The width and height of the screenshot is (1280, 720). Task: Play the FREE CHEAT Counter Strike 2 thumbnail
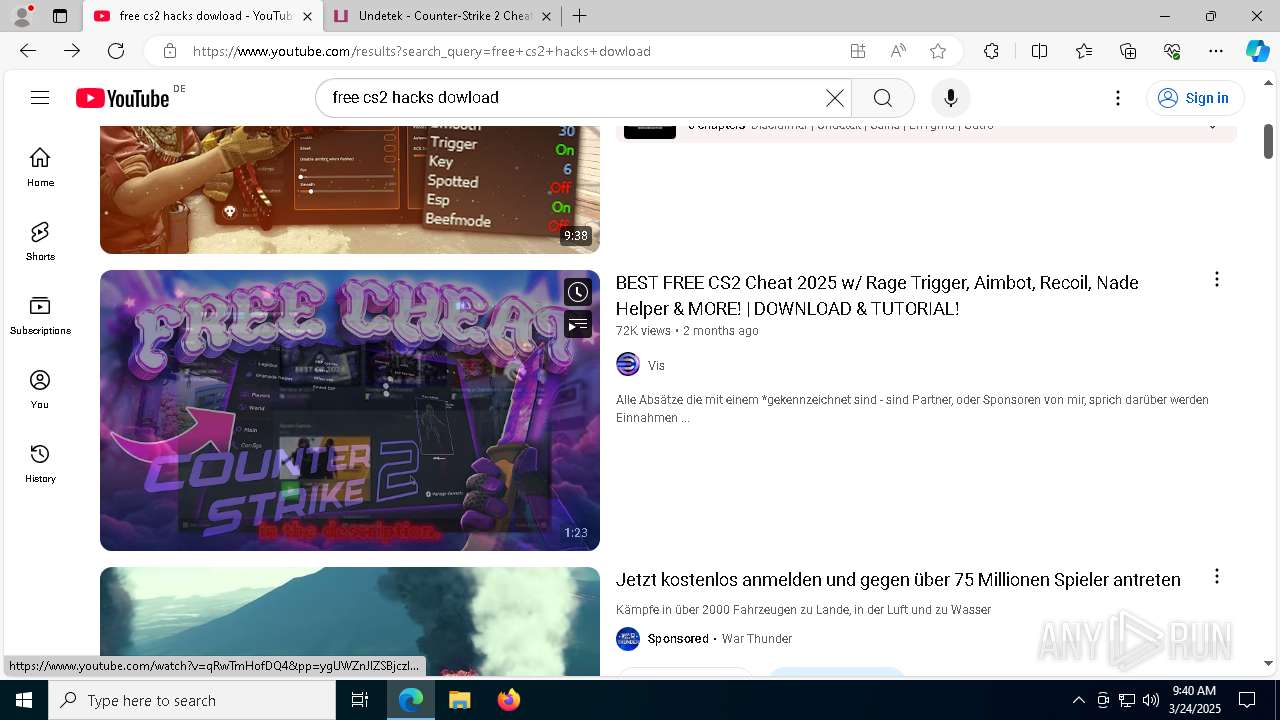click(x=350, y=410)
